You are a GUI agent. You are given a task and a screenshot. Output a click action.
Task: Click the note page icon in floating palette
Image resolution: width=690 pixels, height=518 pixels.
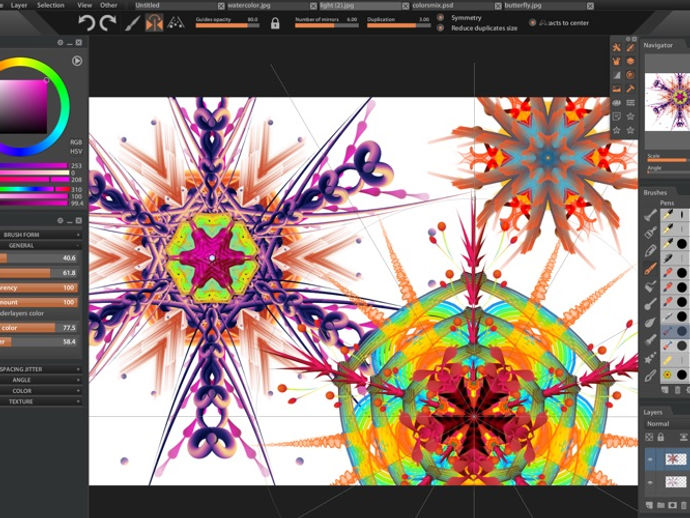[x=616, y=116]
